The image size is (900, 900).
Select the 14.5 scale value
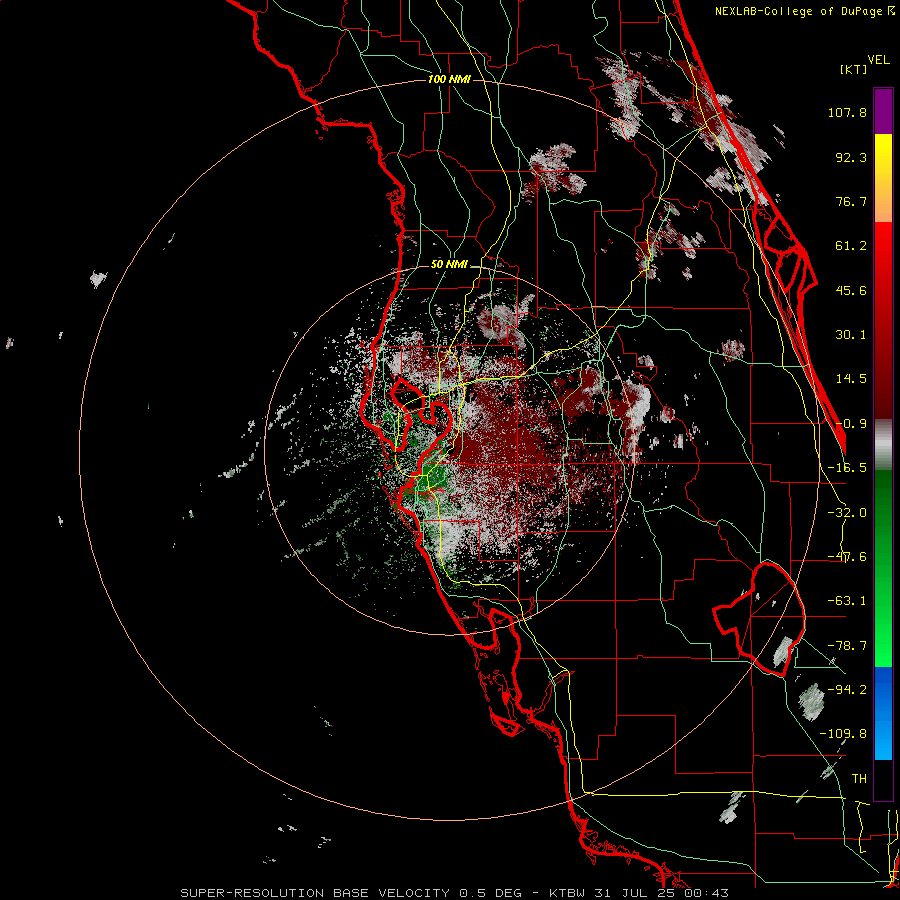pos(851,379)
